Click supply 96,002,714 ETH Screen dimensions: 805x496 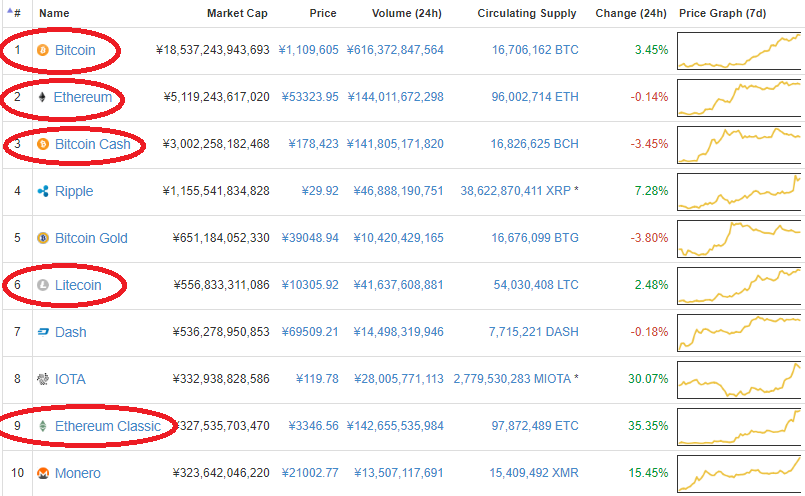coord(535,97)
